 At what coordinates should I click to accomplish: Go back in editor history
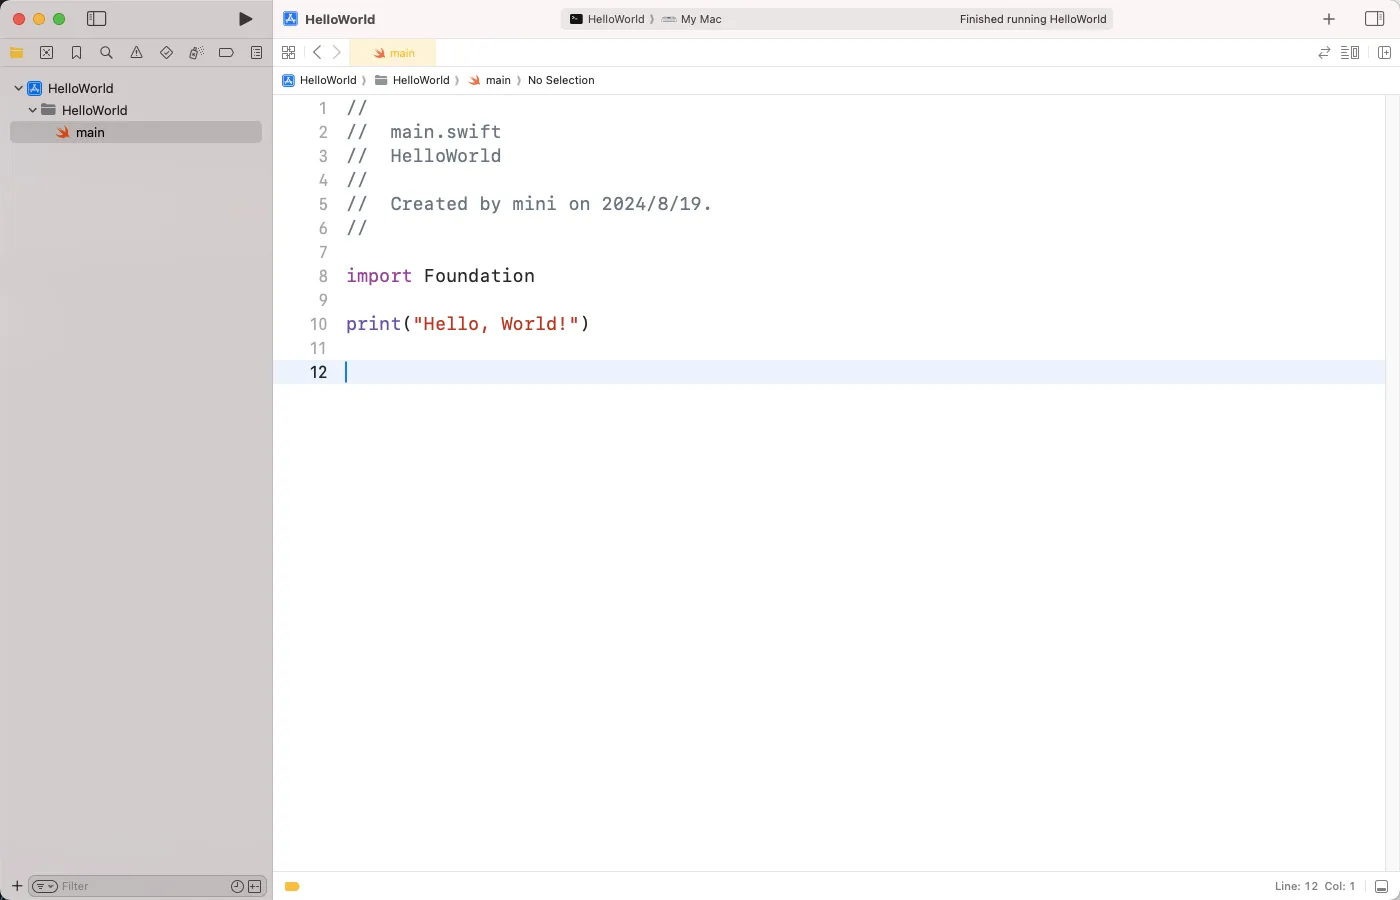point(317,53)
